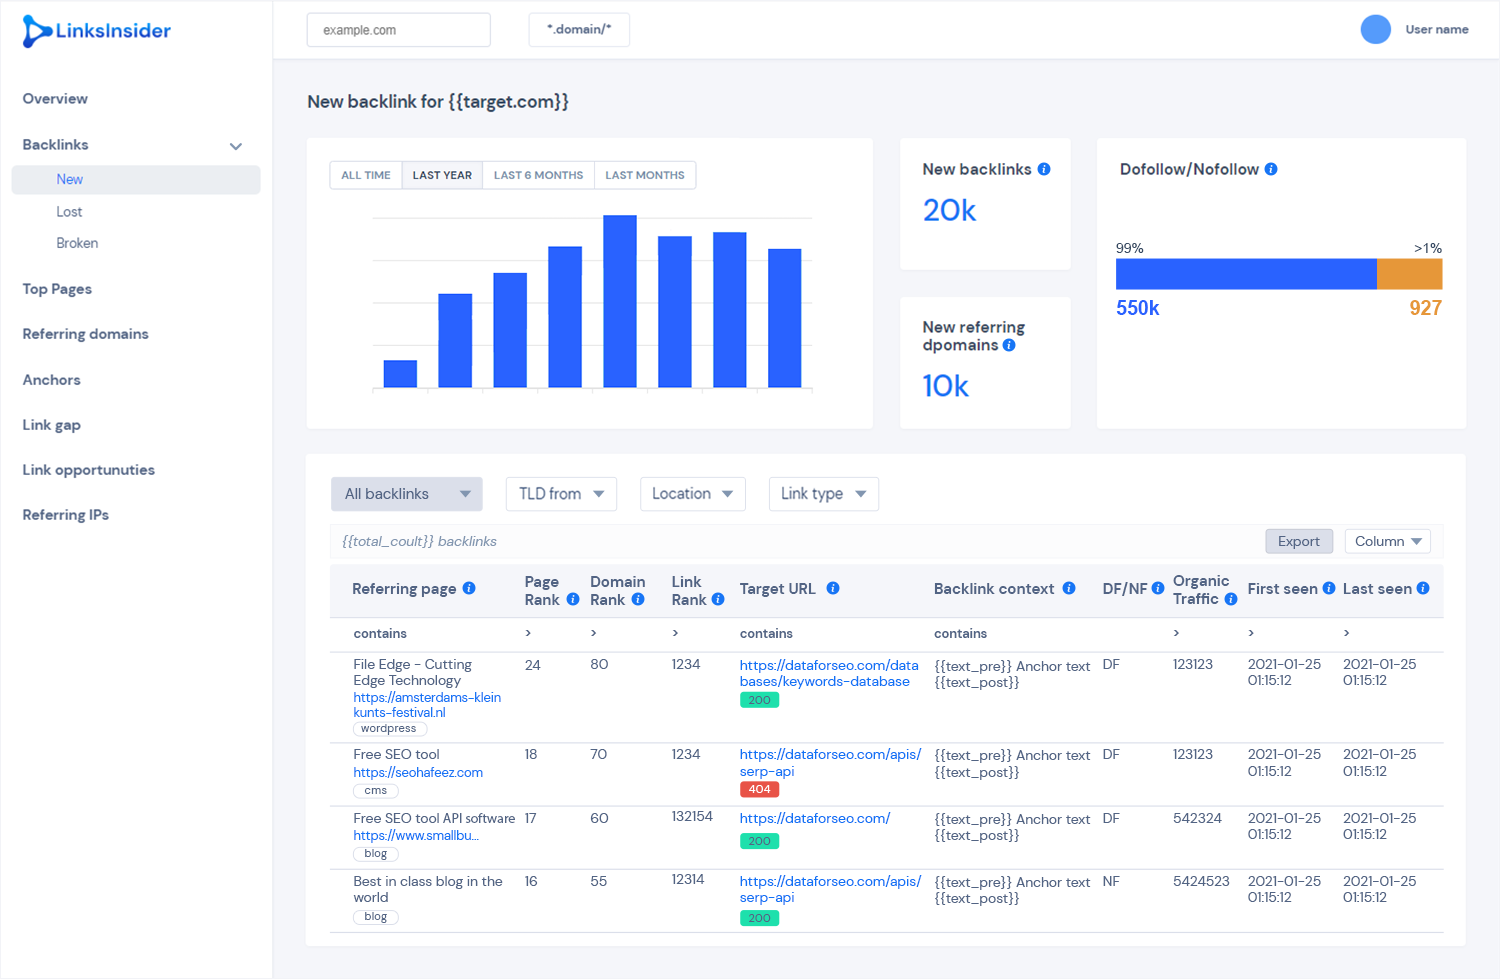This screenshot has width=1500, height=979.
Task: Click the orange nofollow bar segment
Action: pyautogui.click(x=1410, y=274)
